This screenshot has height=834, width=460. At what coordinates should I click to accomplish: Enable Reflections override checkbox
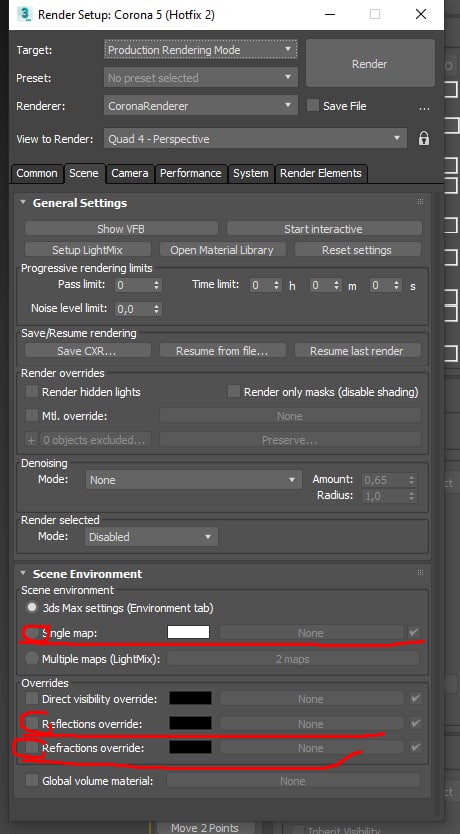(32, 723)
